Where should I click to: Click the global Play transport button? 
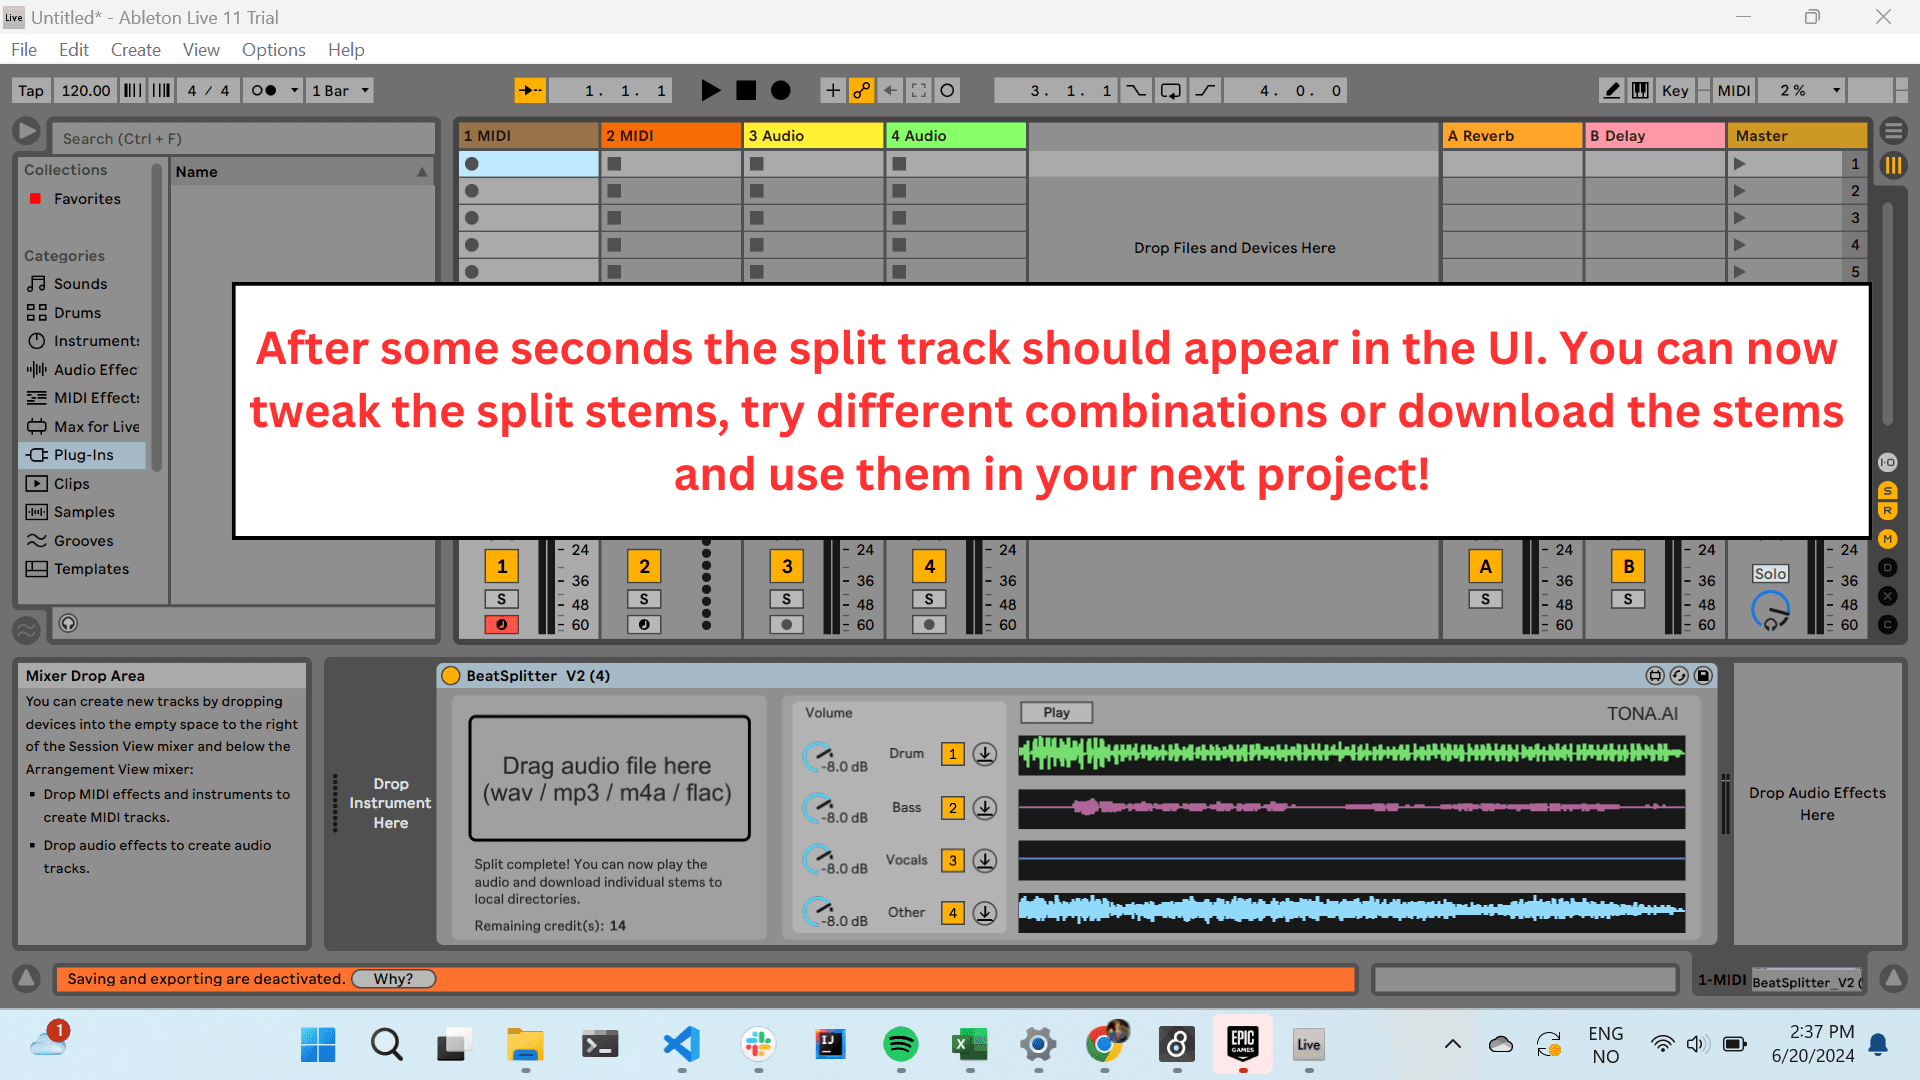point(709,90)
